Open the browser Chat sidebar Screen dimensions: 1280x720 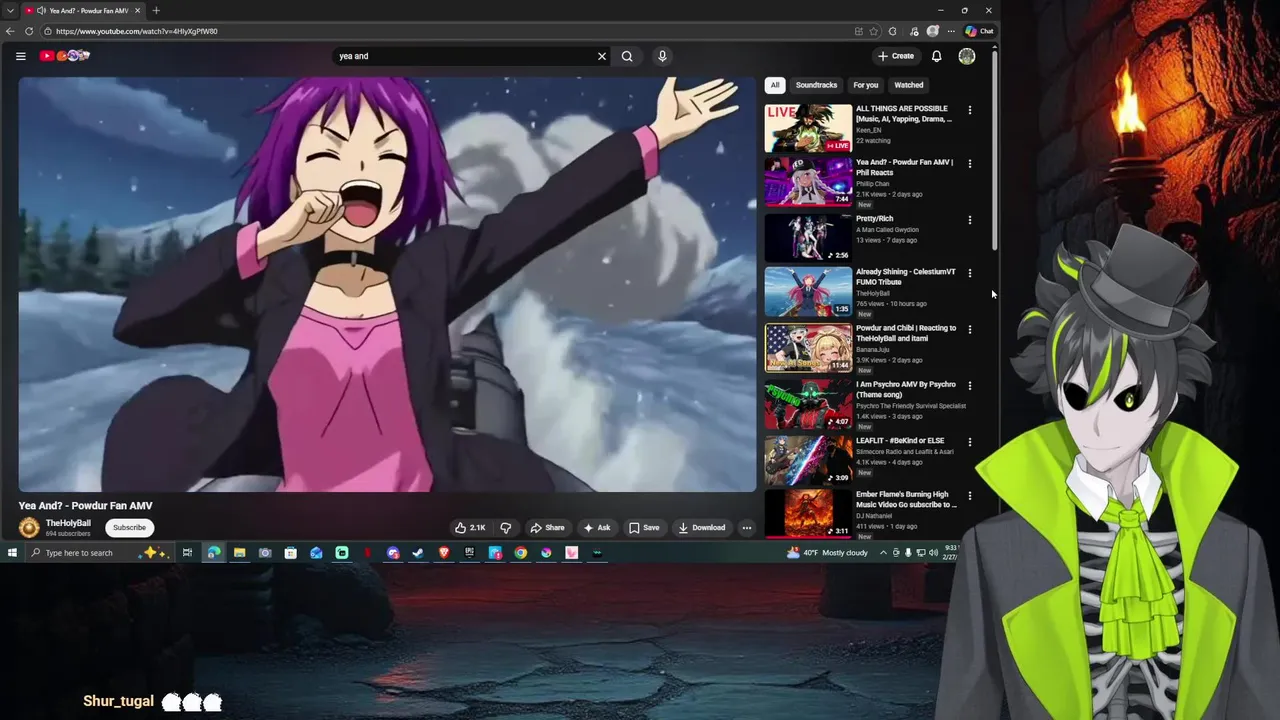[x=979, y=31]
